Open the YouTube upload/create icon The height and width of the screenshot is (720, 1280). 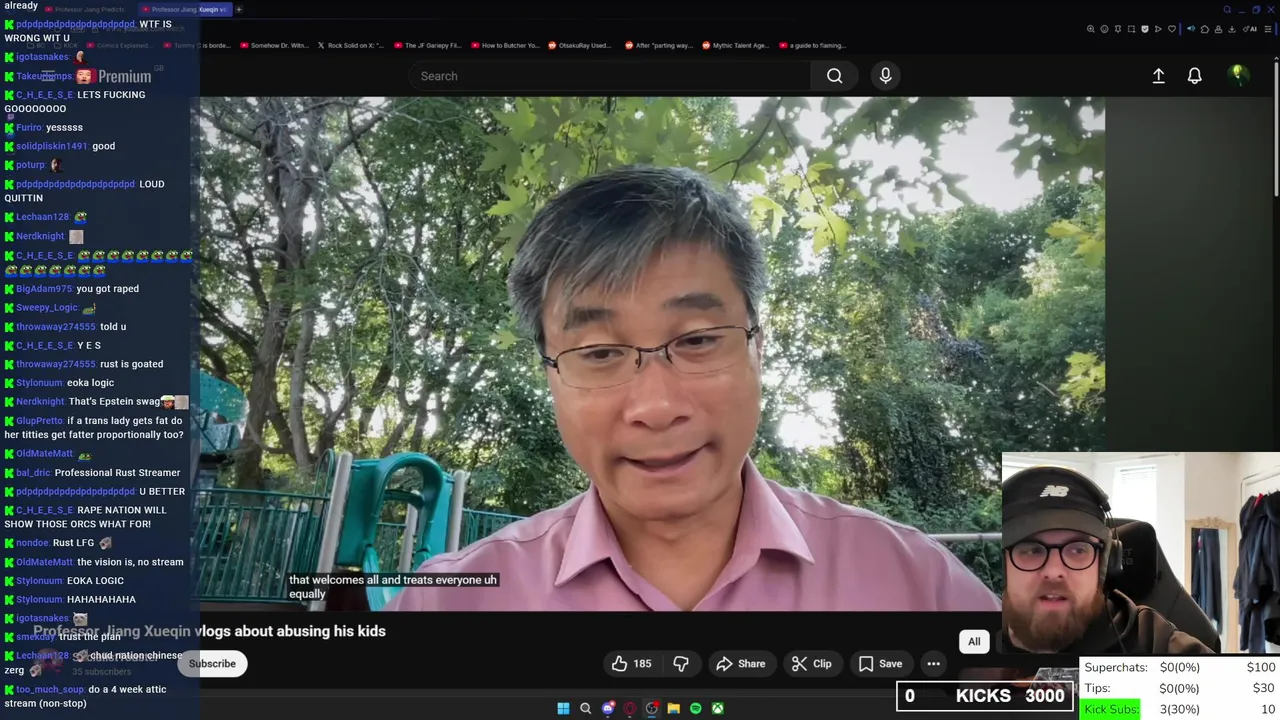[x=1158, y=76]
